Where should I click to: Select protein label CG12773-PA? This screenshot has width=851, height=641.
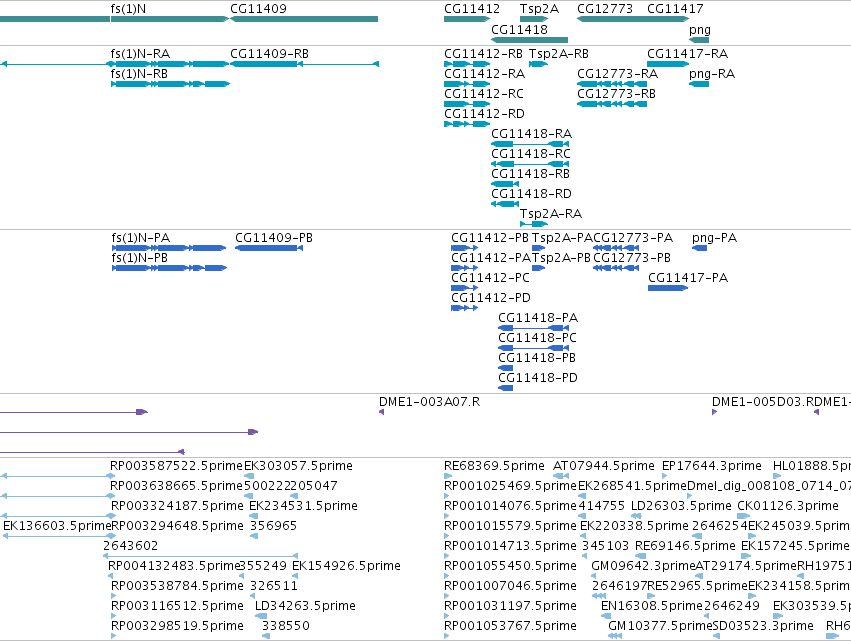(633, 238)
